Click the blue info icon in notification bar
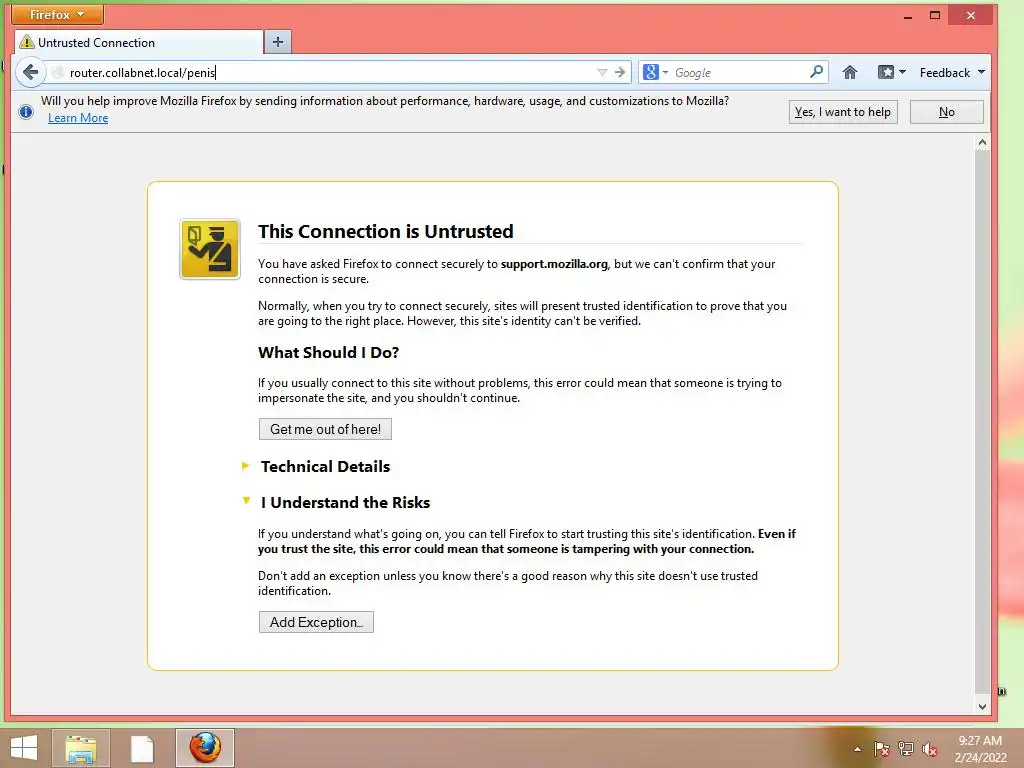1024x768 pixels. tap(25, 112)
